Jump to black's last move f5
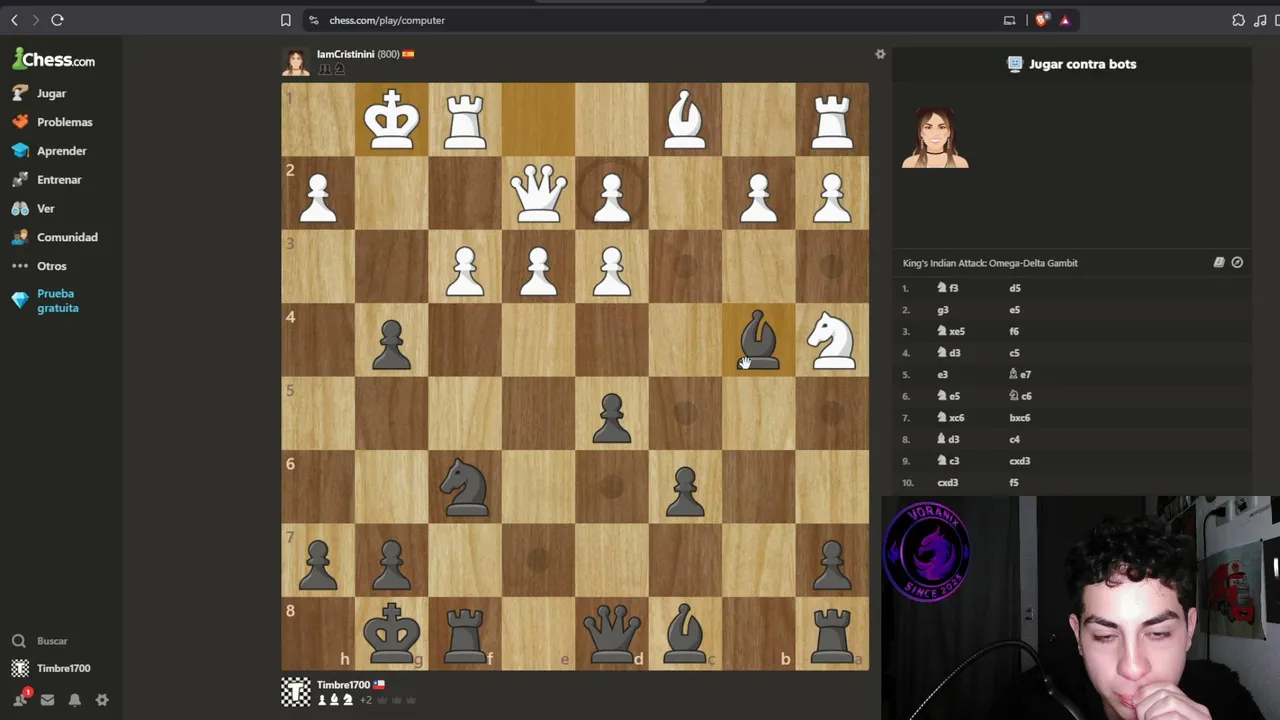 pos(1014,483)
